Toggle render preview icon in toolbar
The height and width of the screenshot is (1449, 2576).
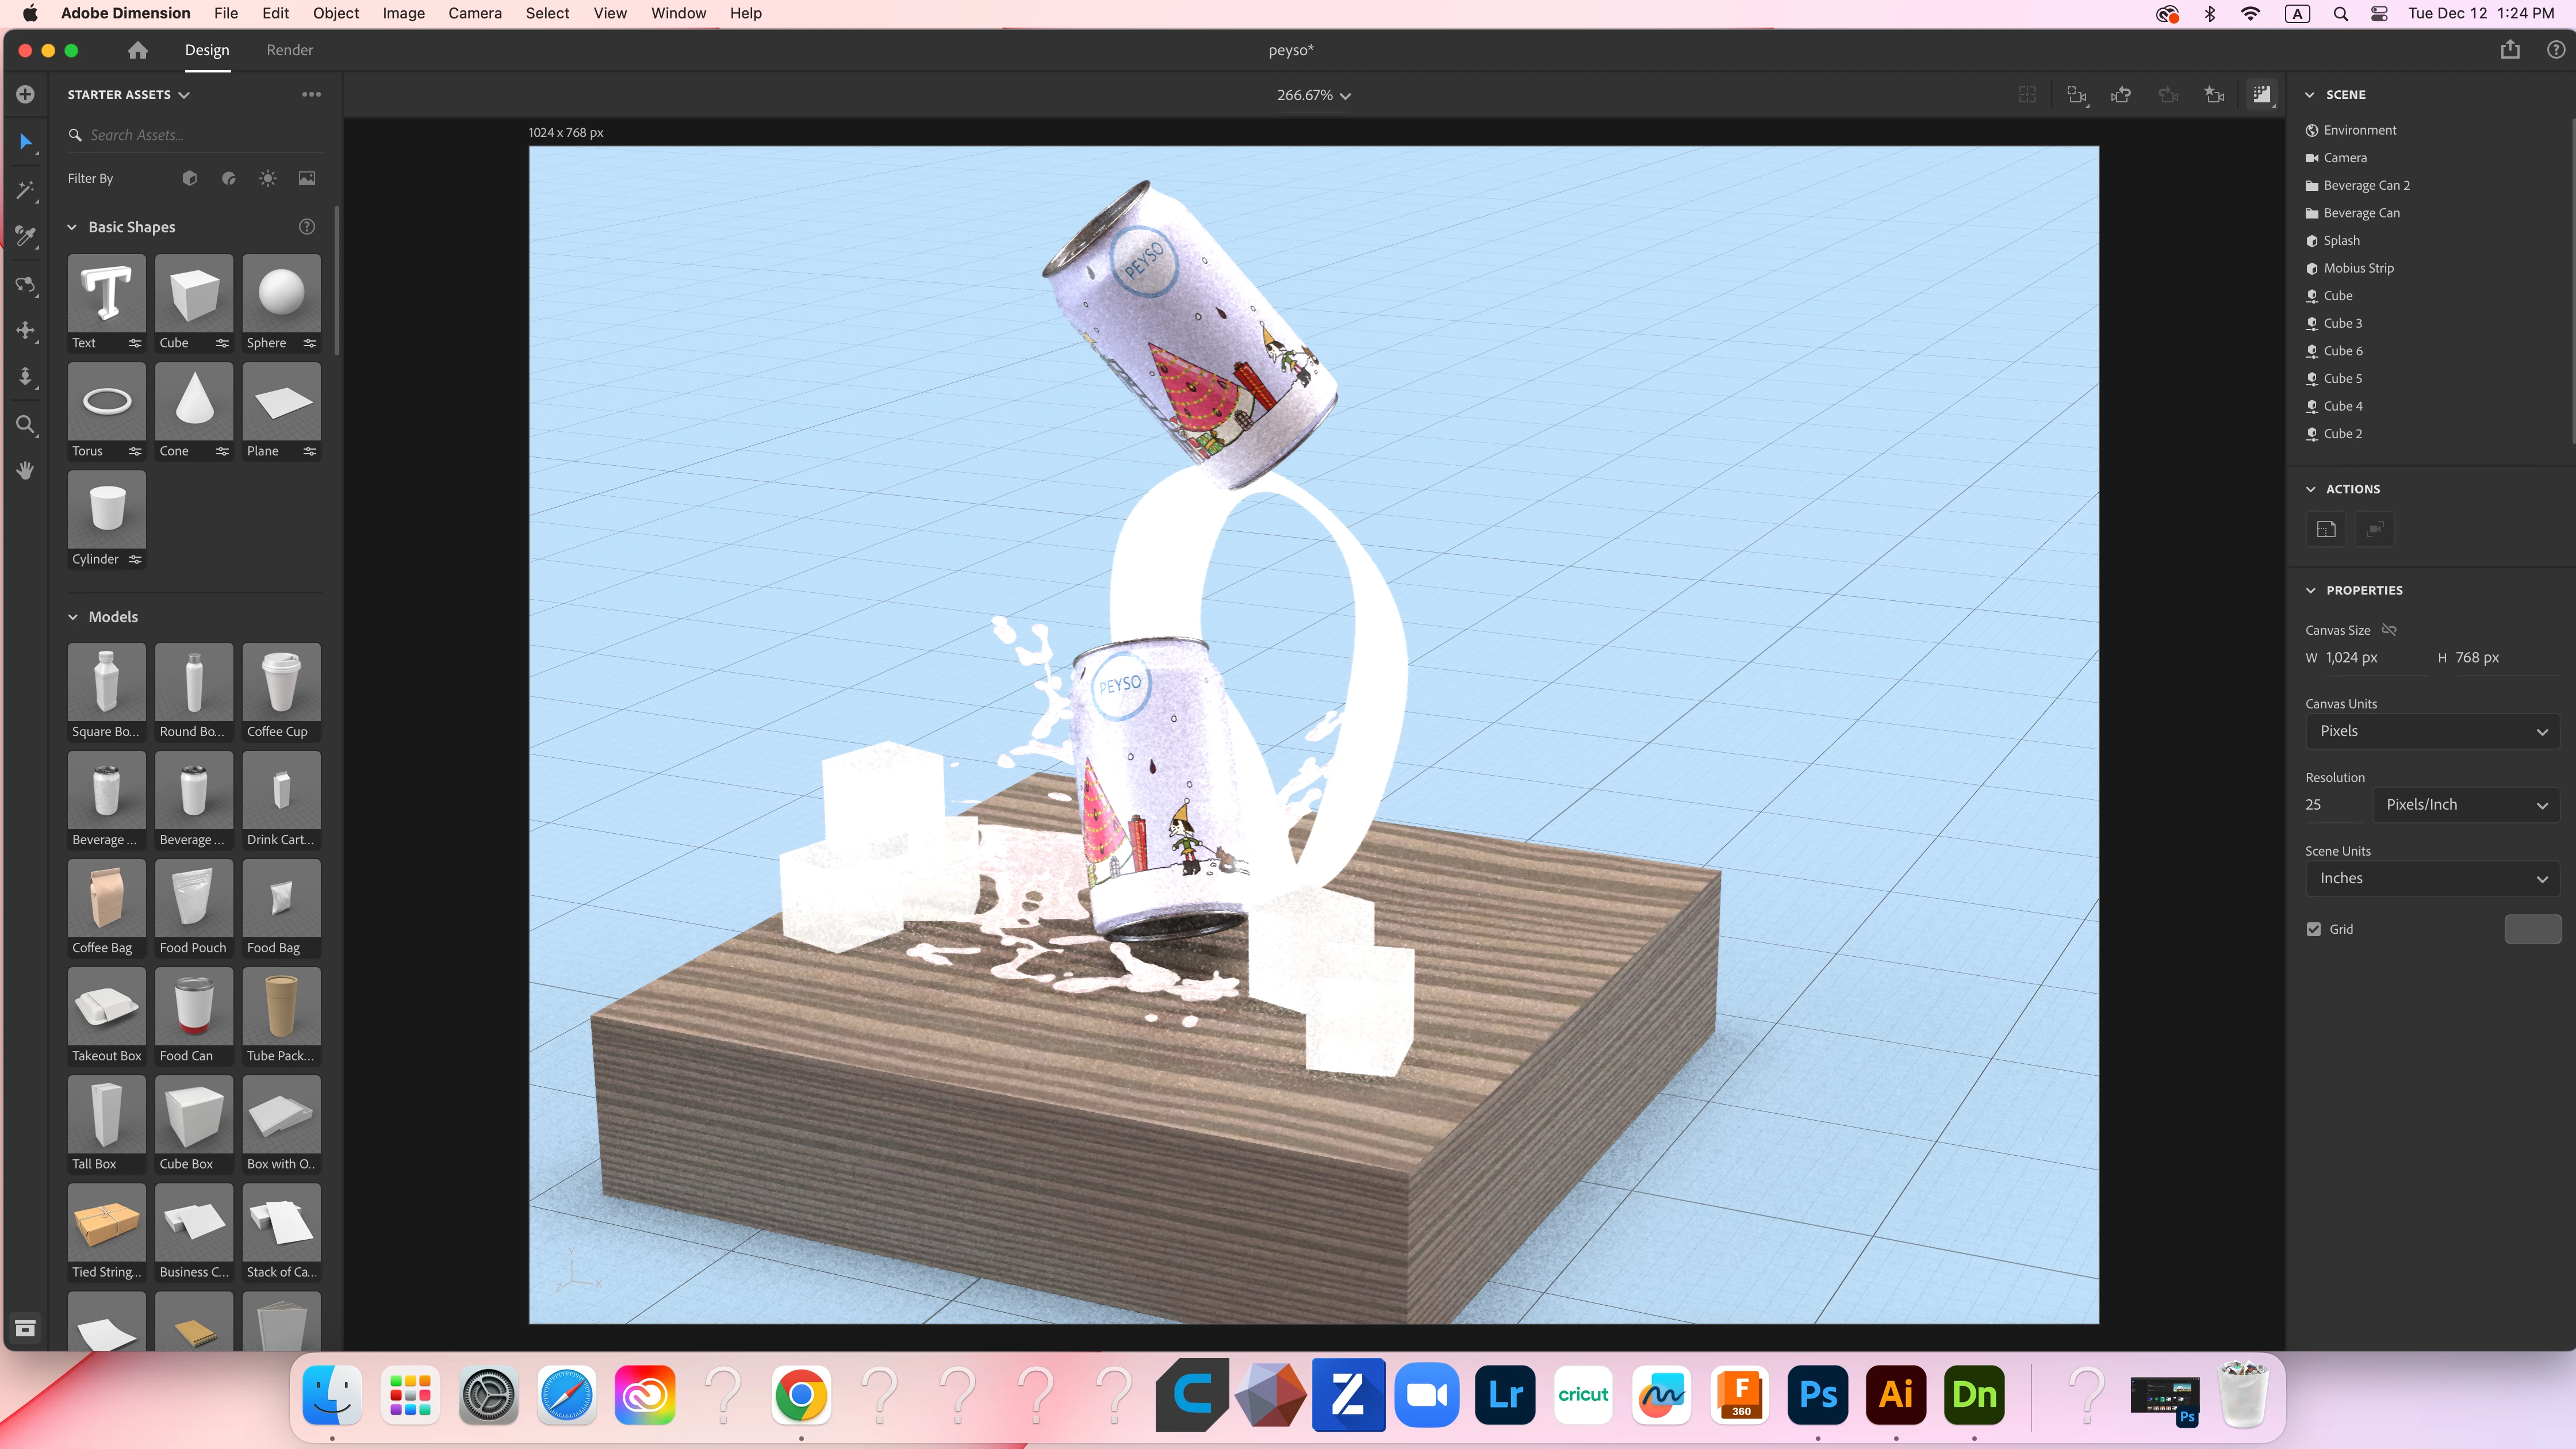pyautogui.click(x=2262, y=95)
